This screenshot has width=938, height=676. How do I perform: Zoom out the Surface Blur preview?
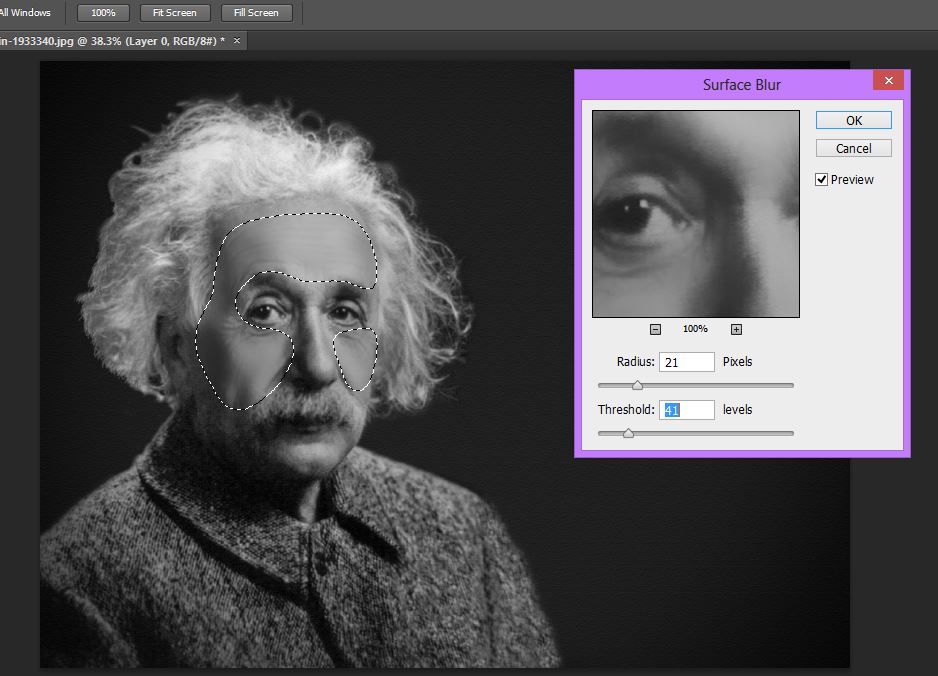point(655,329)
